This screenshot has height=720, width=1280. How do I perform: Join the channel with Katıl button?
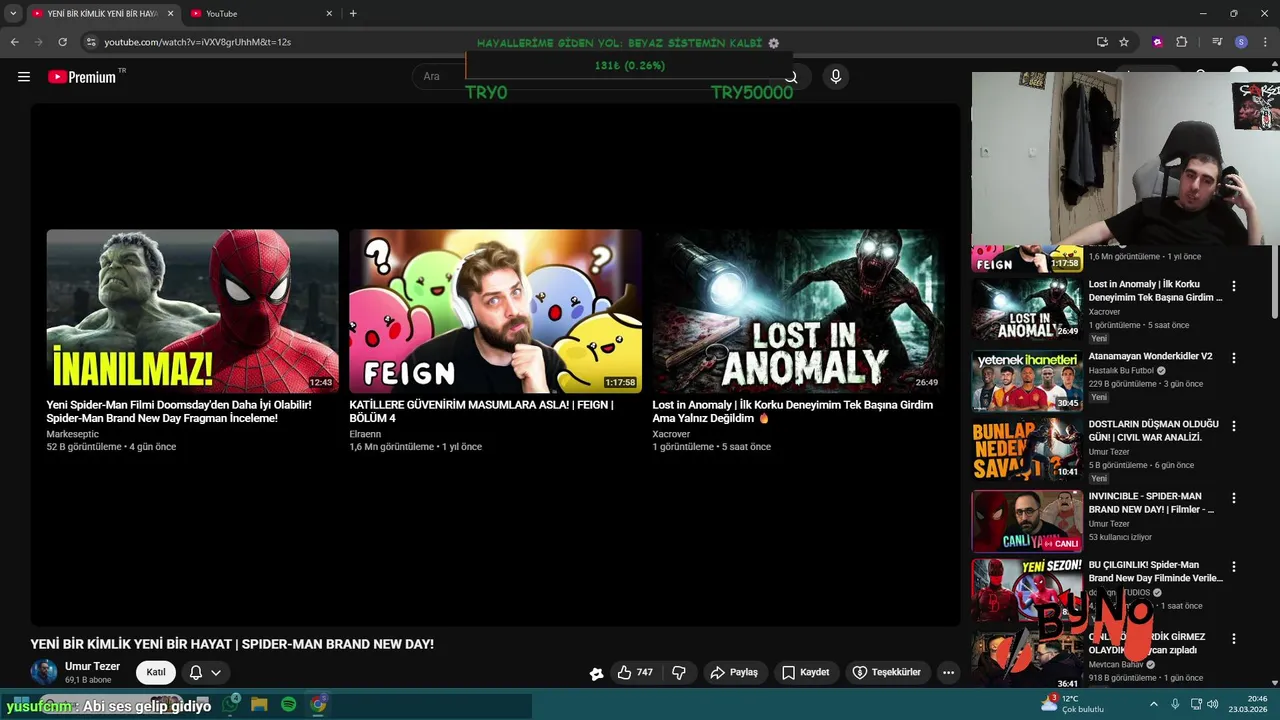(x=156, y=672)
